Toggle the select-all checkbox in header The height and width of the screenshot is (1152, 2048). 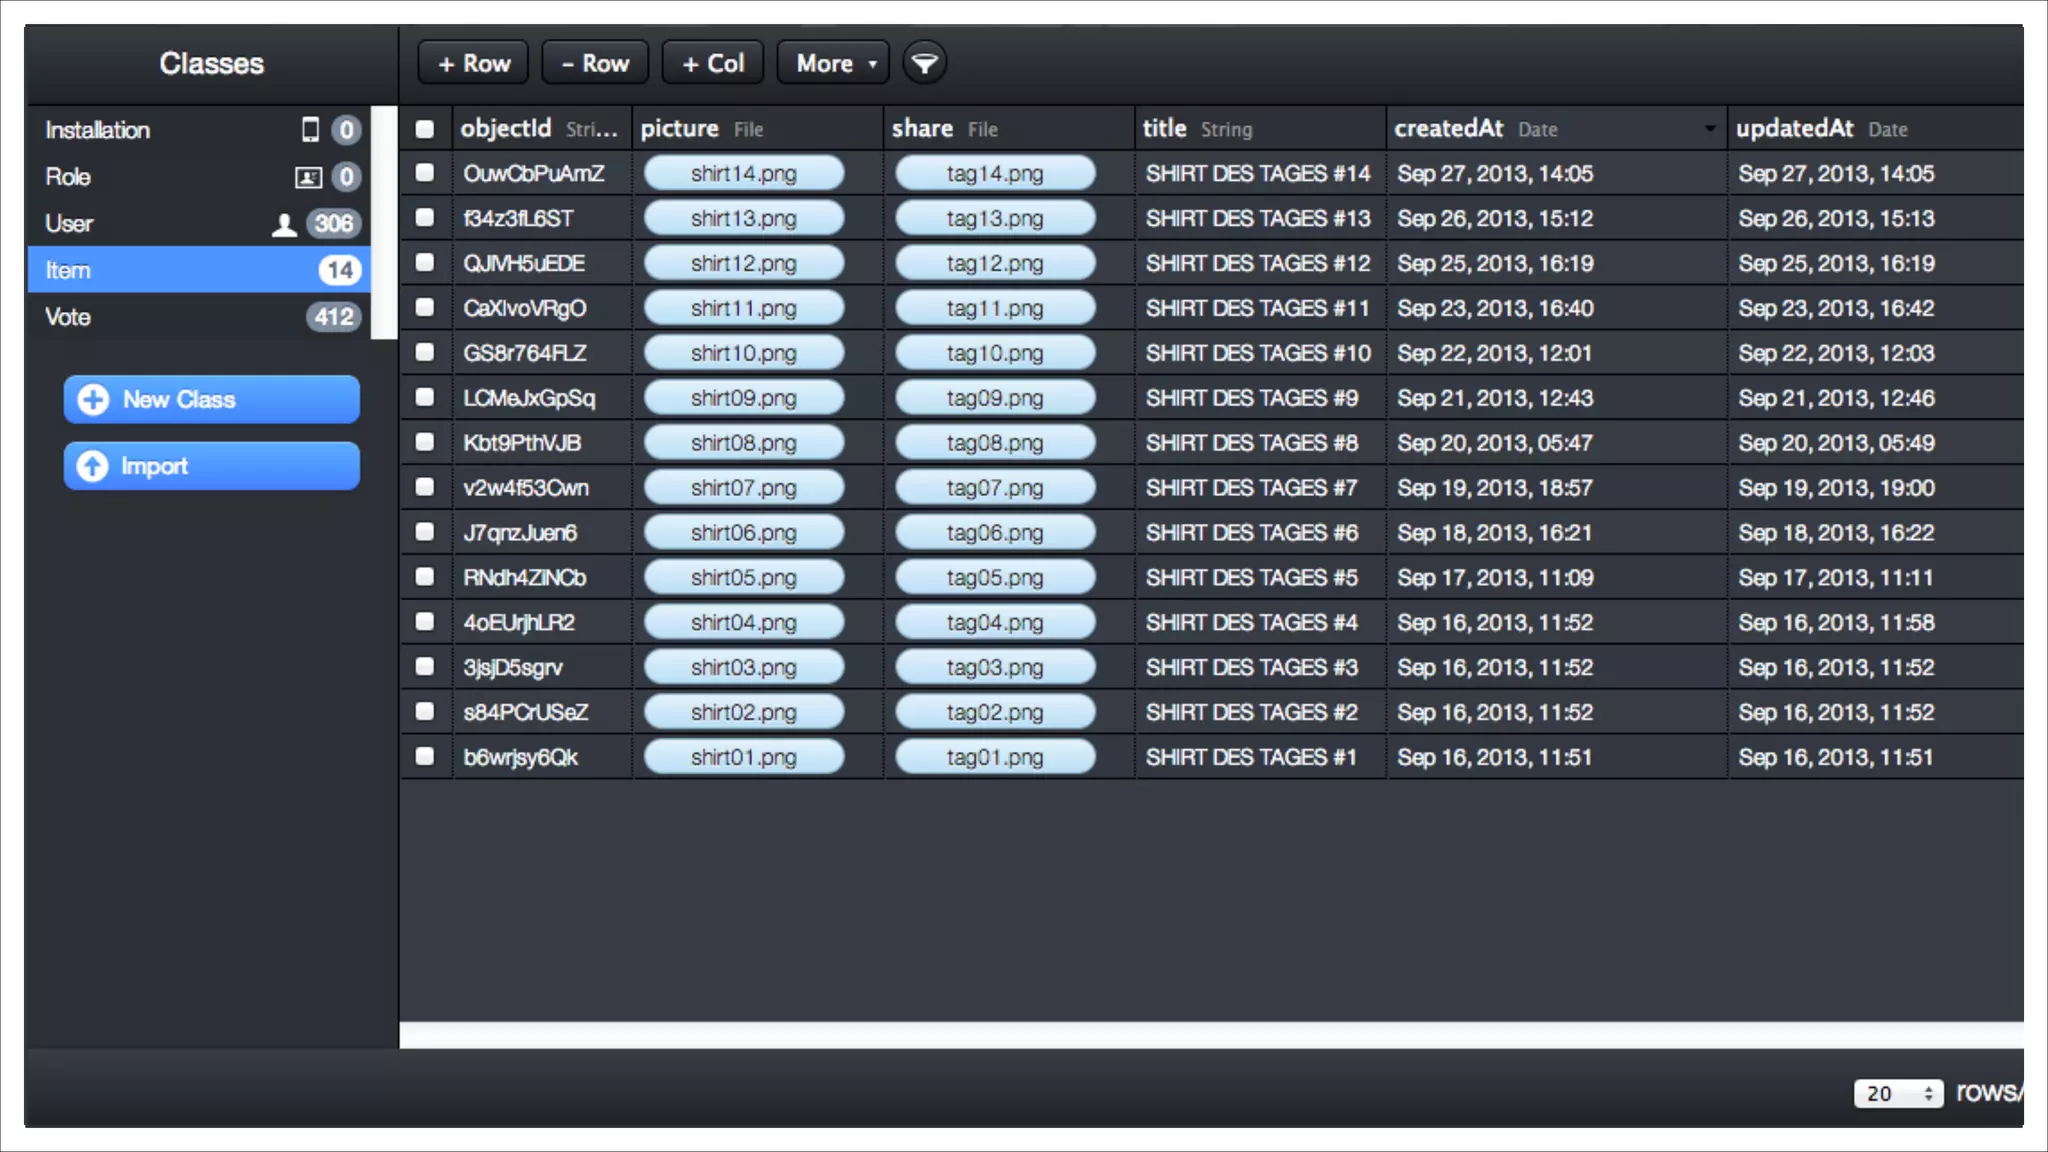(425, 129)
